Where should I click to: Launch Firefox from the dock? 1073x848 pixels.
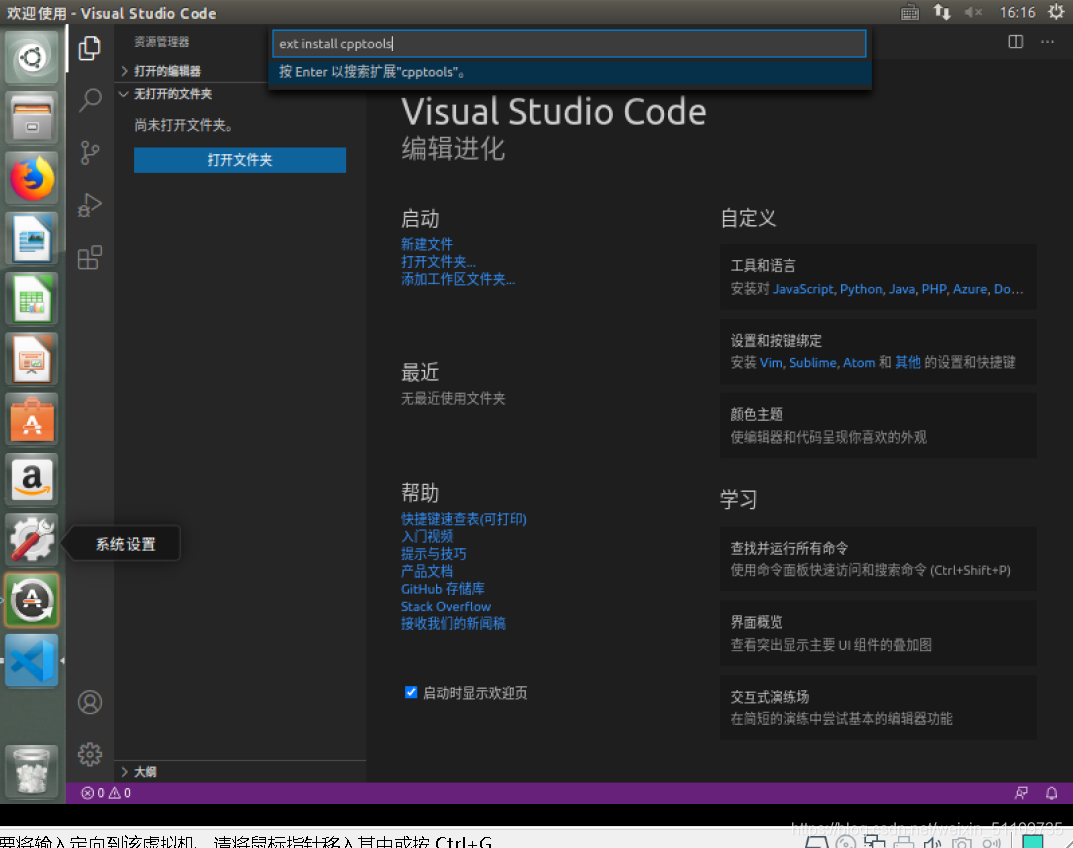[x=31, y=178]
